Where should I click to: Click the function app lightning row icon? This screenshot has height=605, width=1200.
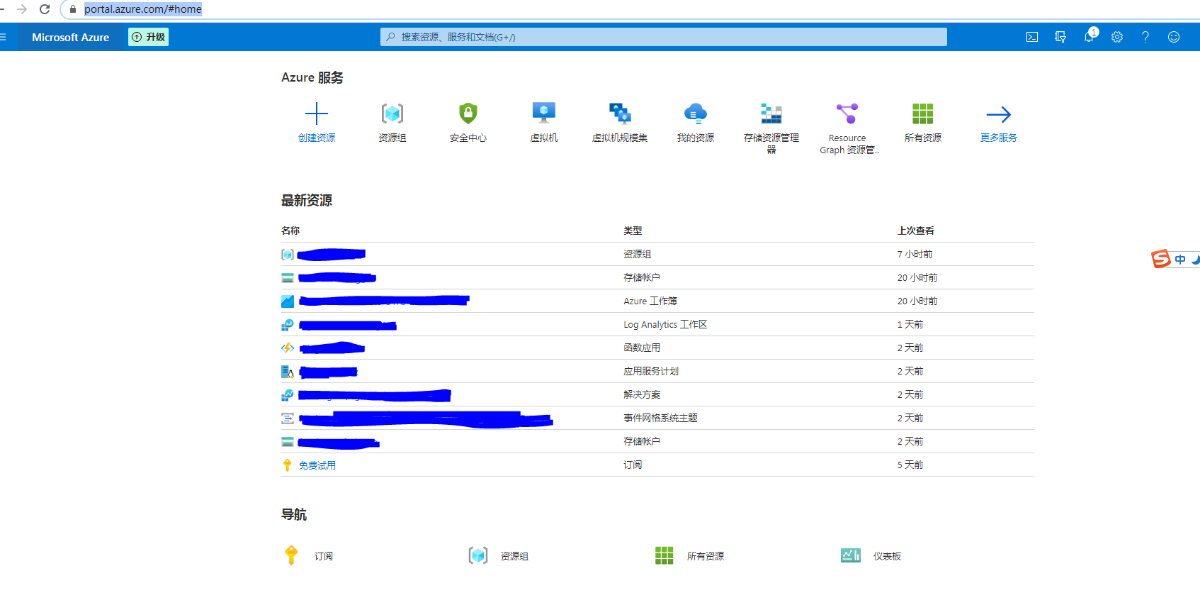288,348
